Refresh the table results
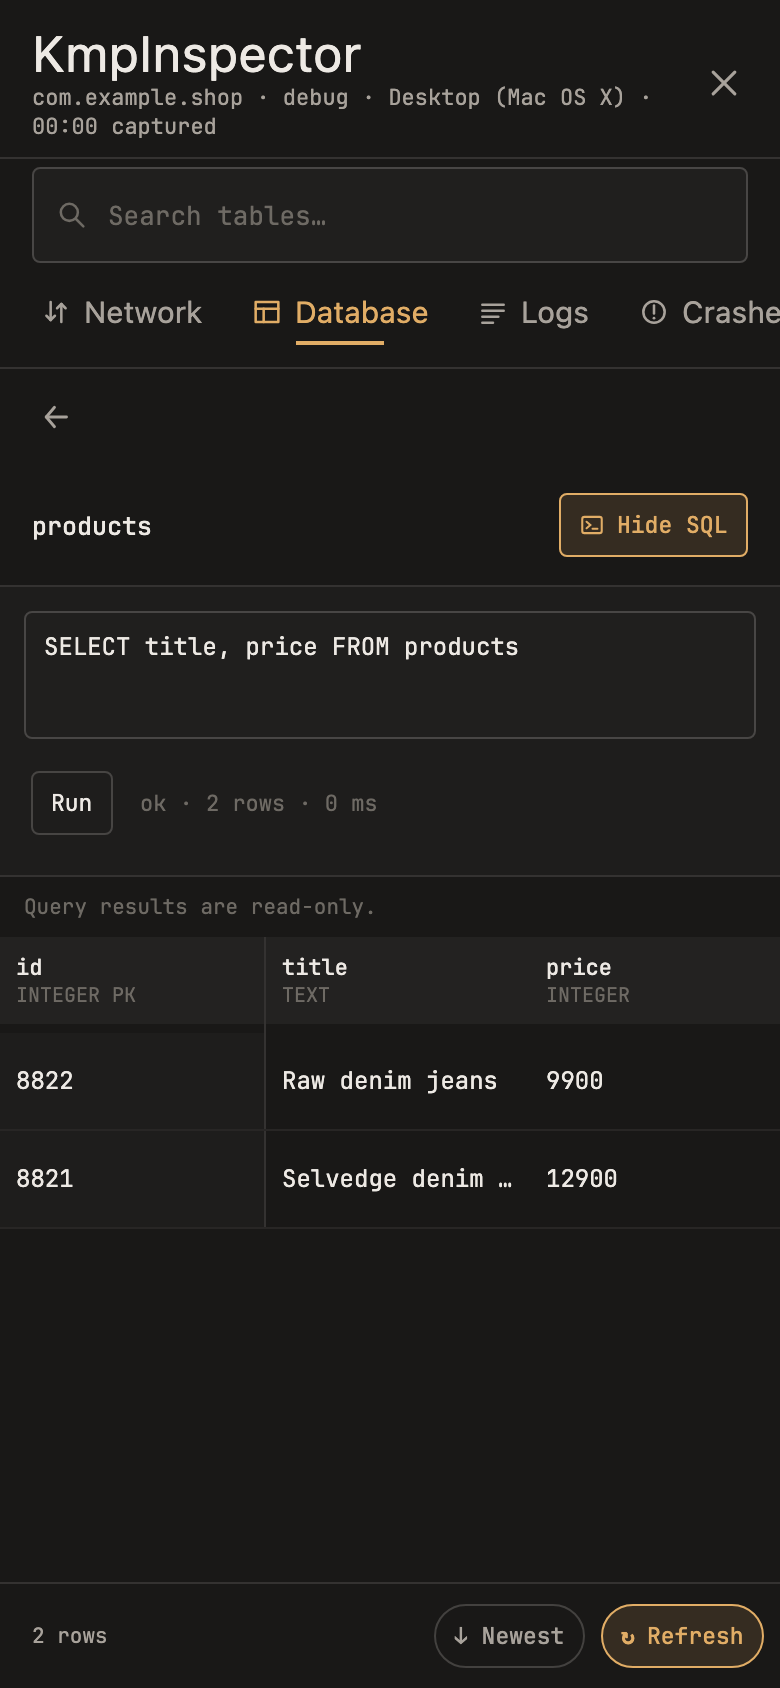The height and width of the screenshot is (1688, 780). (x=682, y=1636)
